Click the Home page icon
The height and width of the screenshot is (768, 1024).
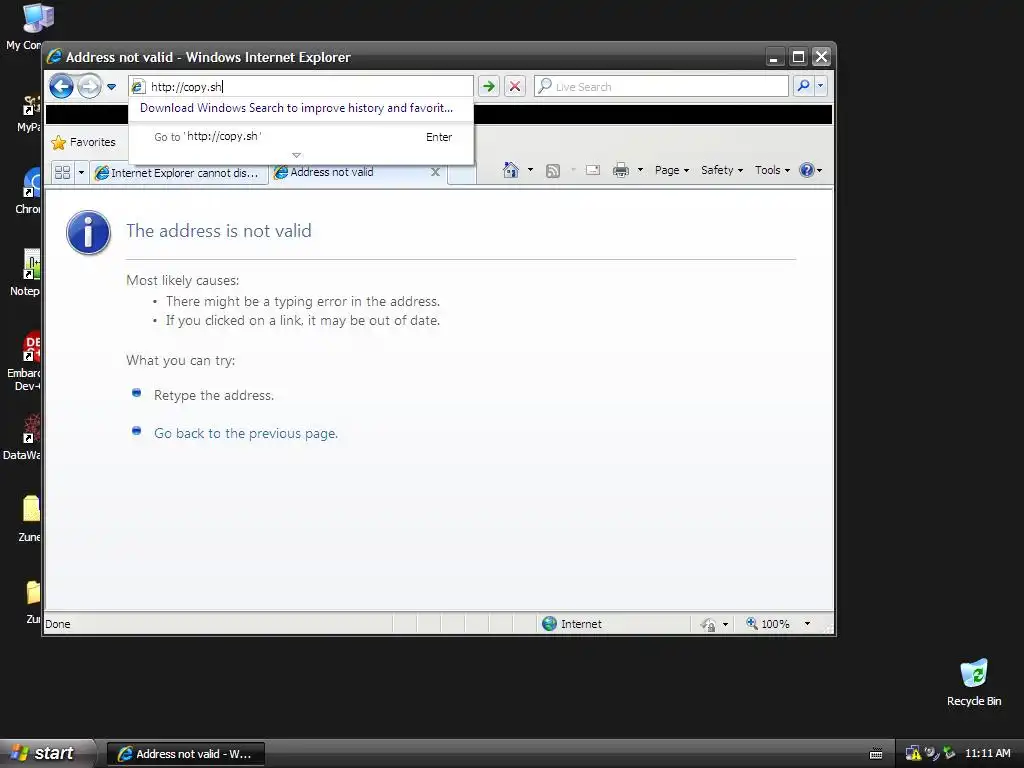[511, 170]
